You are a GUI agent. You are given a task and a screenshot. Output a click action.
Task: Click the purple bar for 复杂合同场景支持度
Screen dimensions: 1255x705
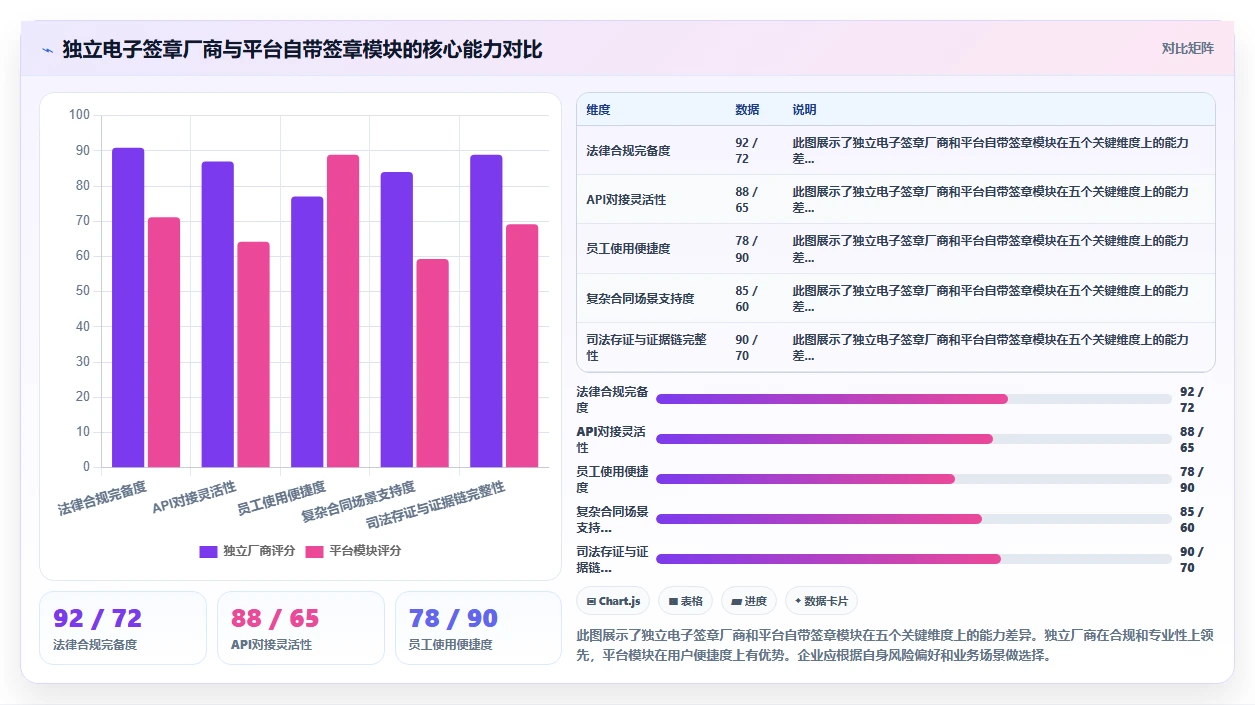(x=396, y=319)
